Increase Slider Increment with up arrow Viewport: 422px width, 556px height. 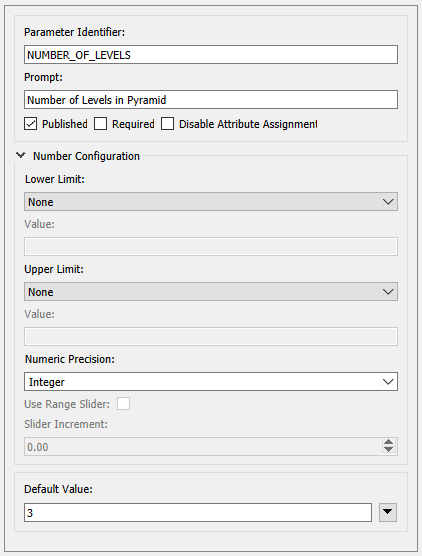tap(388, 443)
